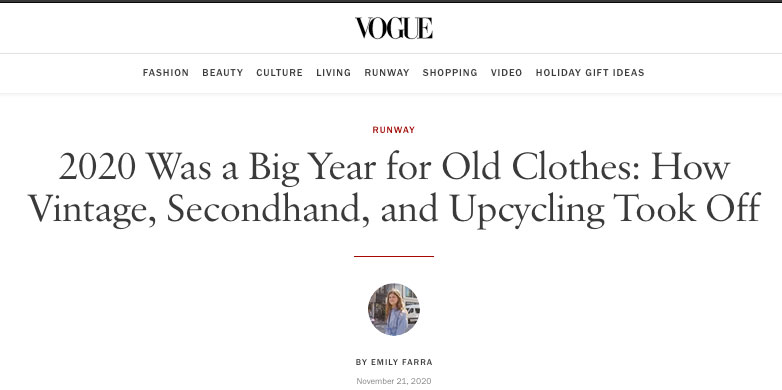The image size is (782, 390).
Task: Go to the Beauty section
Action: (223, 73)
